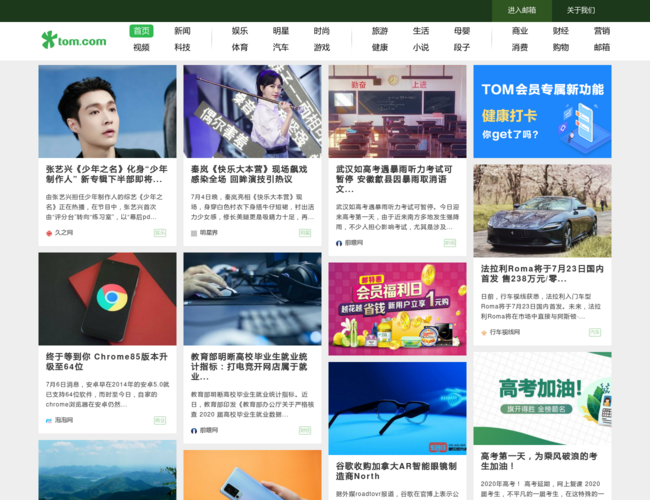Click the TOM会员专属新功能 banner
Screen dimensions: 650x500
pos(542,111)
